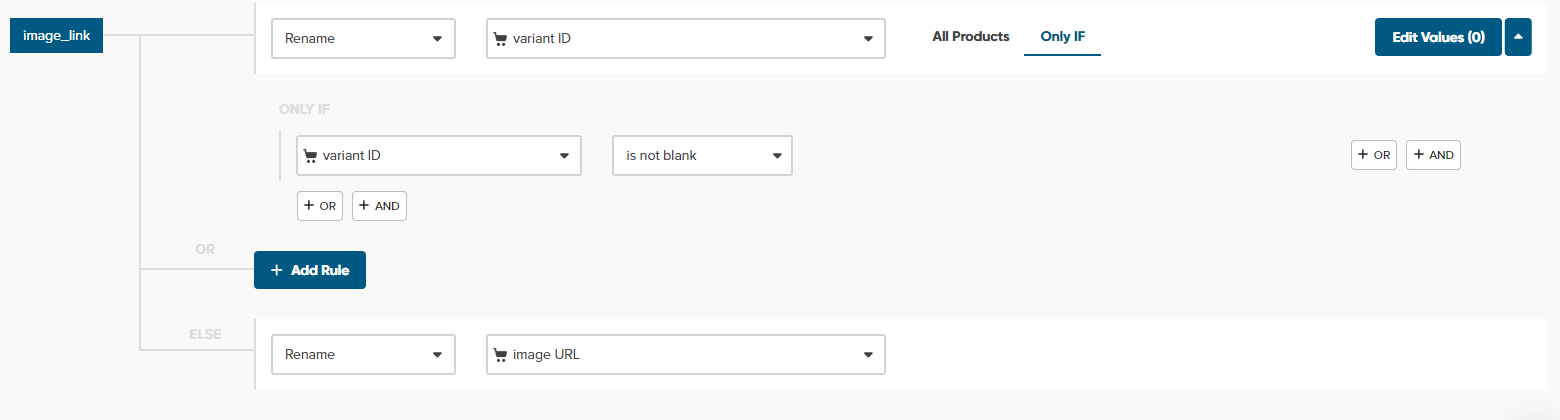Viewport: 1560px width, 420px height.
Task: Click the plus icon on Add Rule
Action: (277, 270)
